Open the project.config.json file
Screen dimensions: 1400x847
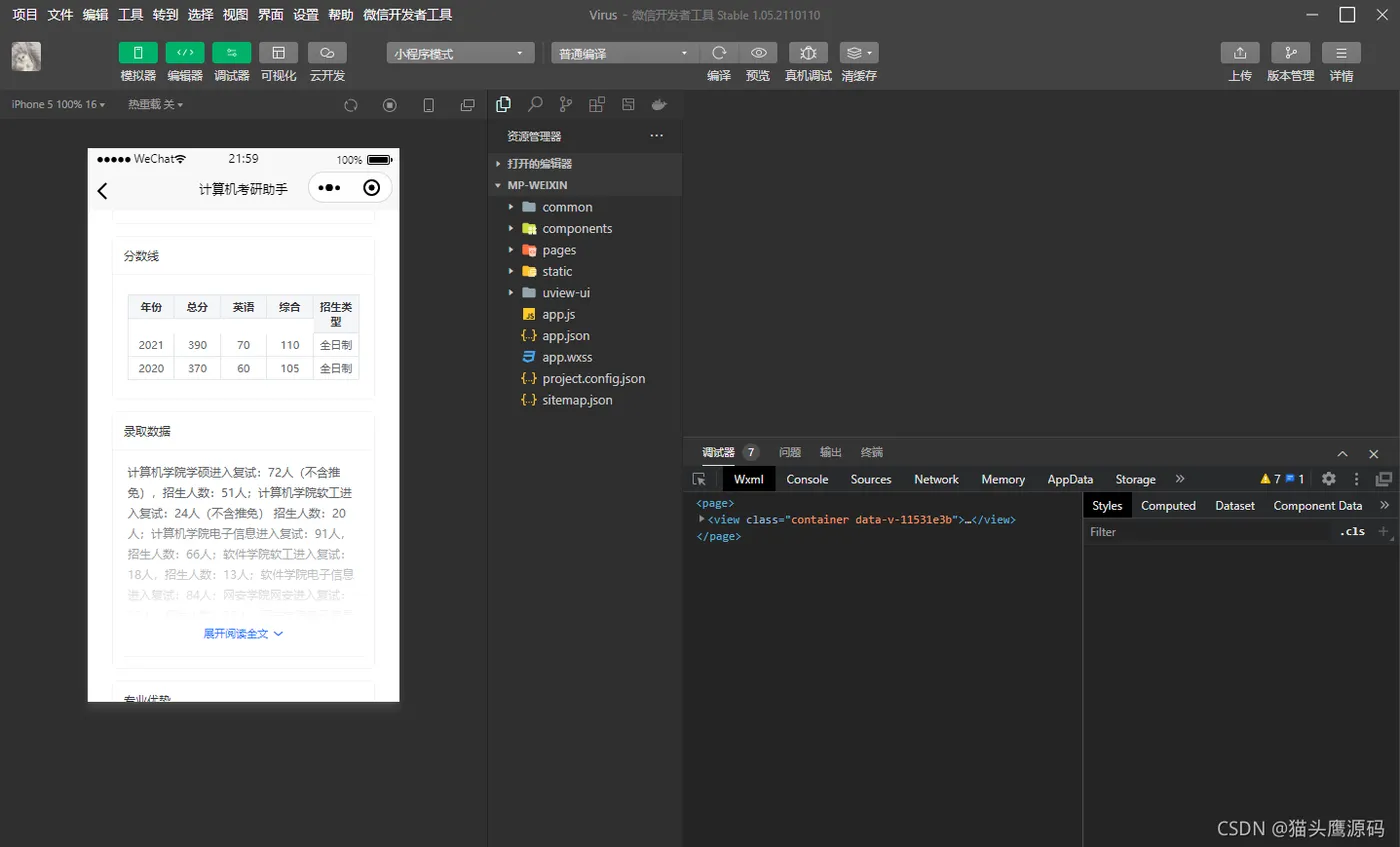coord(585,379)
